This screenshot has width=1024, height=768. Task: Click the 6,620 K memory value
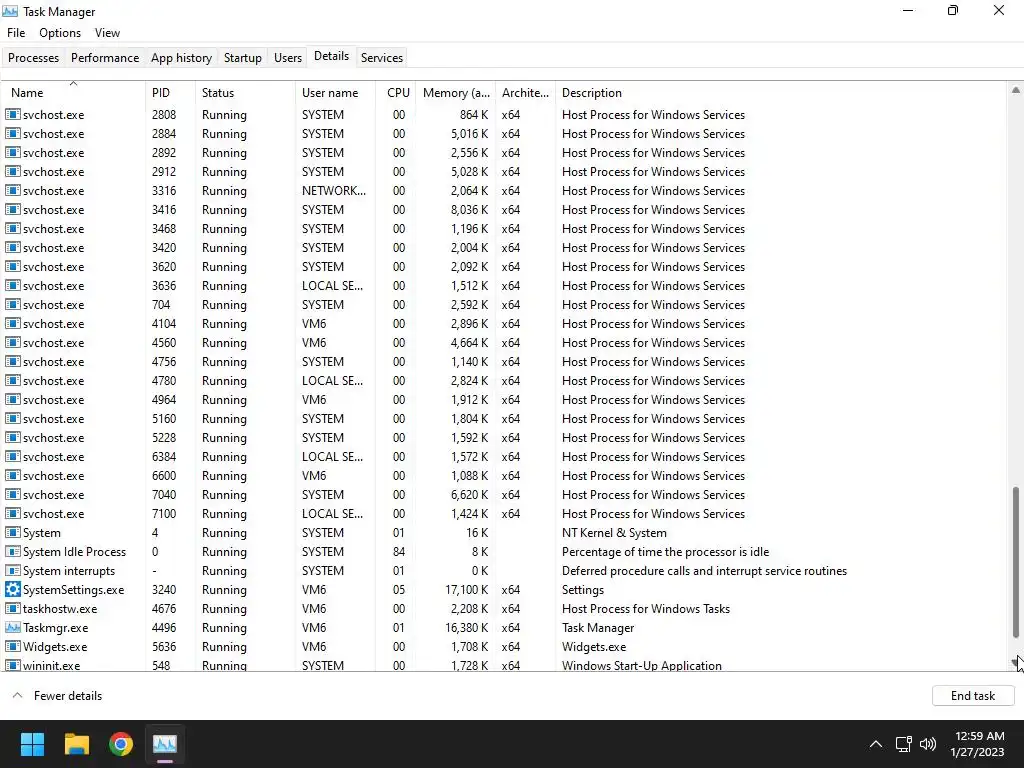(469, 494)
